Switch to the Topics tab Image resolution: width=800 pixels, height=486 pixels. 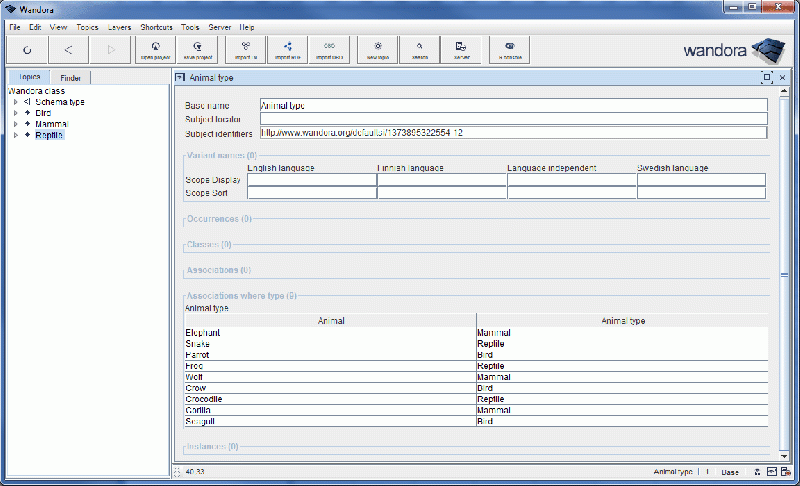[x=30, y=77]
